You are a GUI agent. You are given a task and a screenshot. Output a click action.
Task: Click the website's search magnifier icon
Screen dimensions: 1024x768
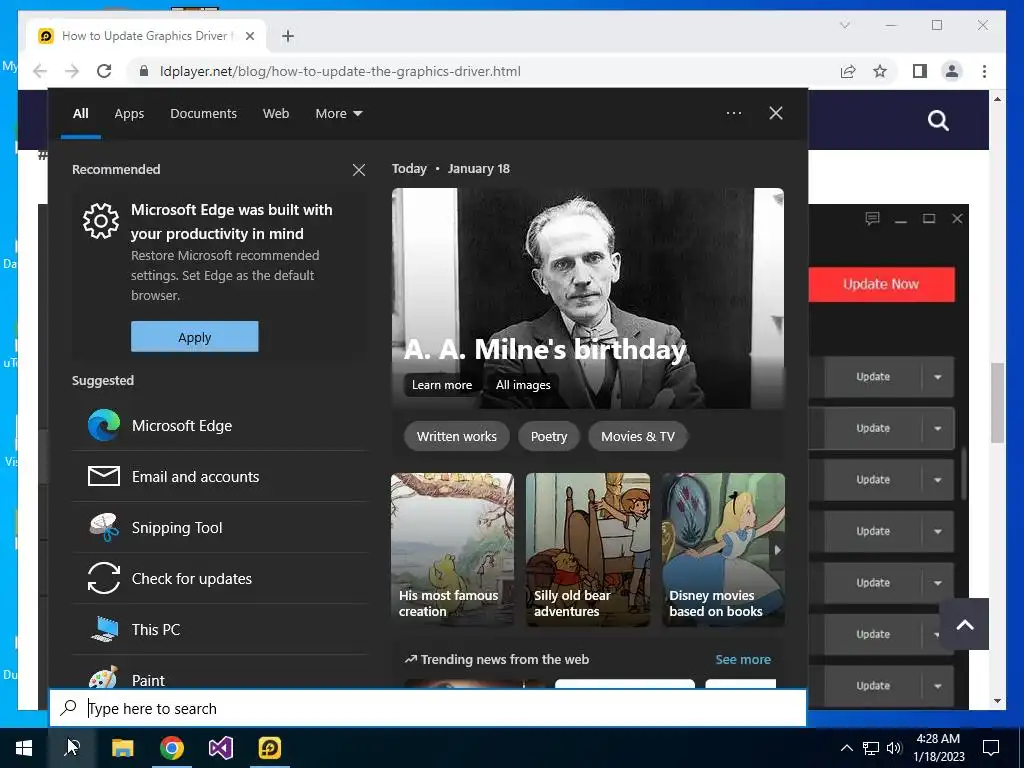coord(938,120)
